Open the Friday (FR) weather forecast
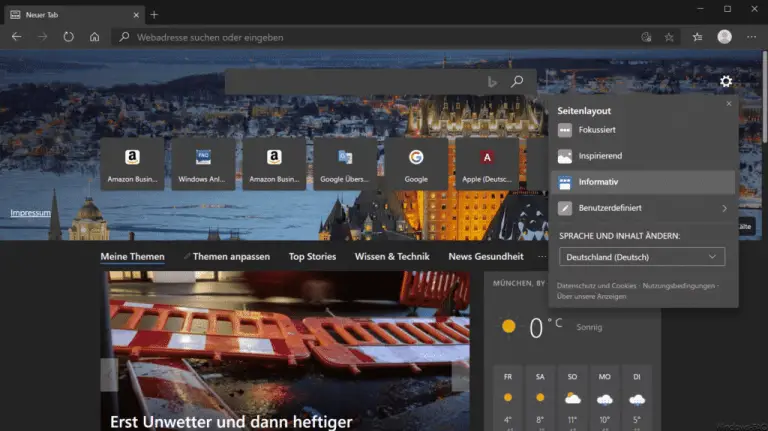 tap(508, 398)
